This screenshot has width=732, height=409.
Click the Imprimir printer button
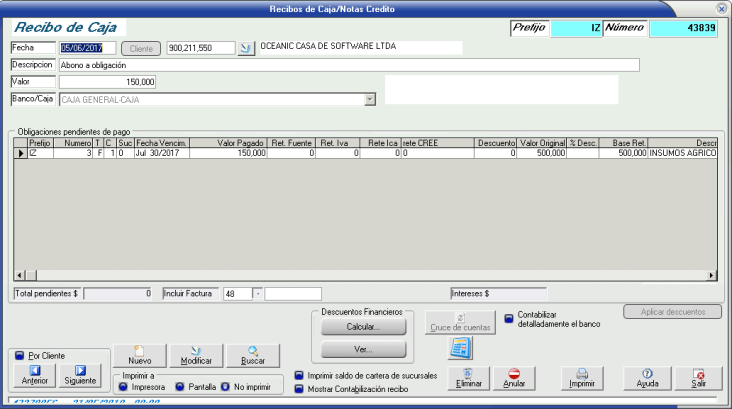(581, 377)
